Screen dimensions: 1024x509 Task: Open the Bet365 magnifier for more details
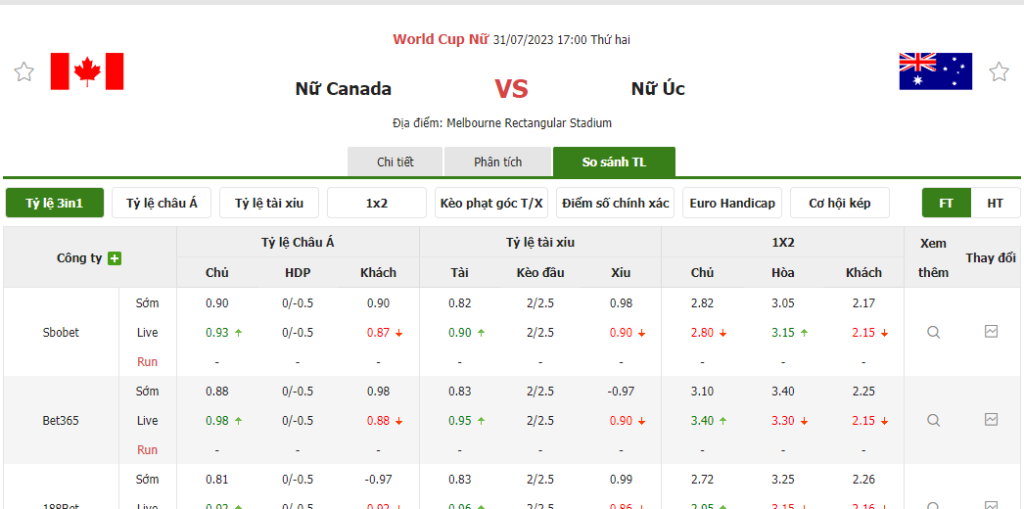point(933,420)
